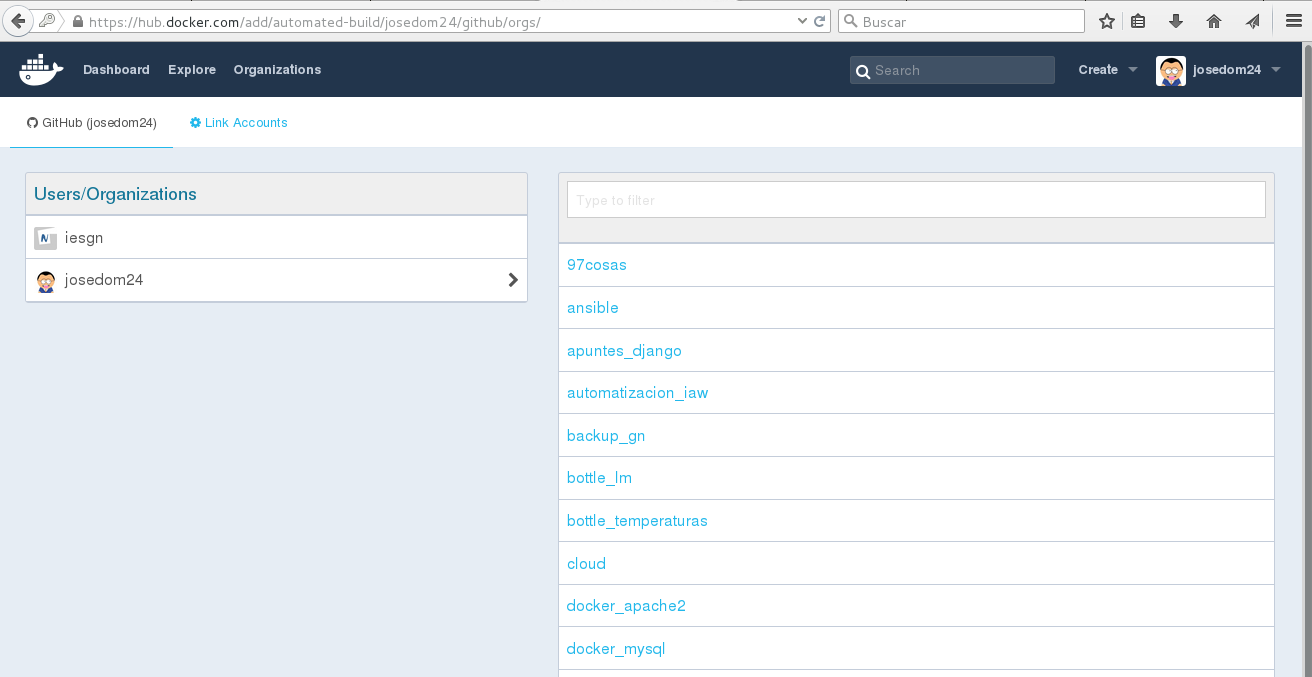Bookmark this page with the star icon
This screenshot has height=677, width=1312.
(x=1106, y=21)
